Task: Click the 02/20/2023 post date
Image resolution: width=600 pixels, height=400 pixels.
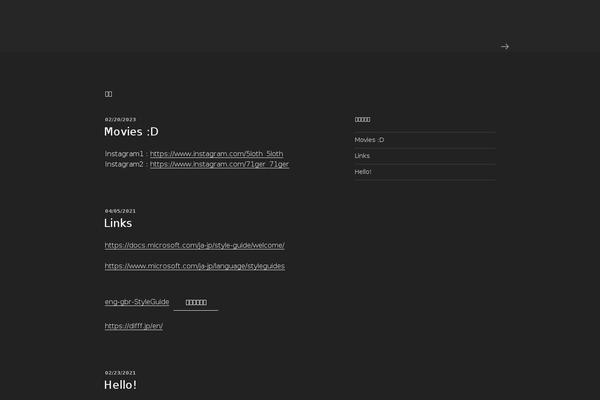Action: (x=120, y=119)
